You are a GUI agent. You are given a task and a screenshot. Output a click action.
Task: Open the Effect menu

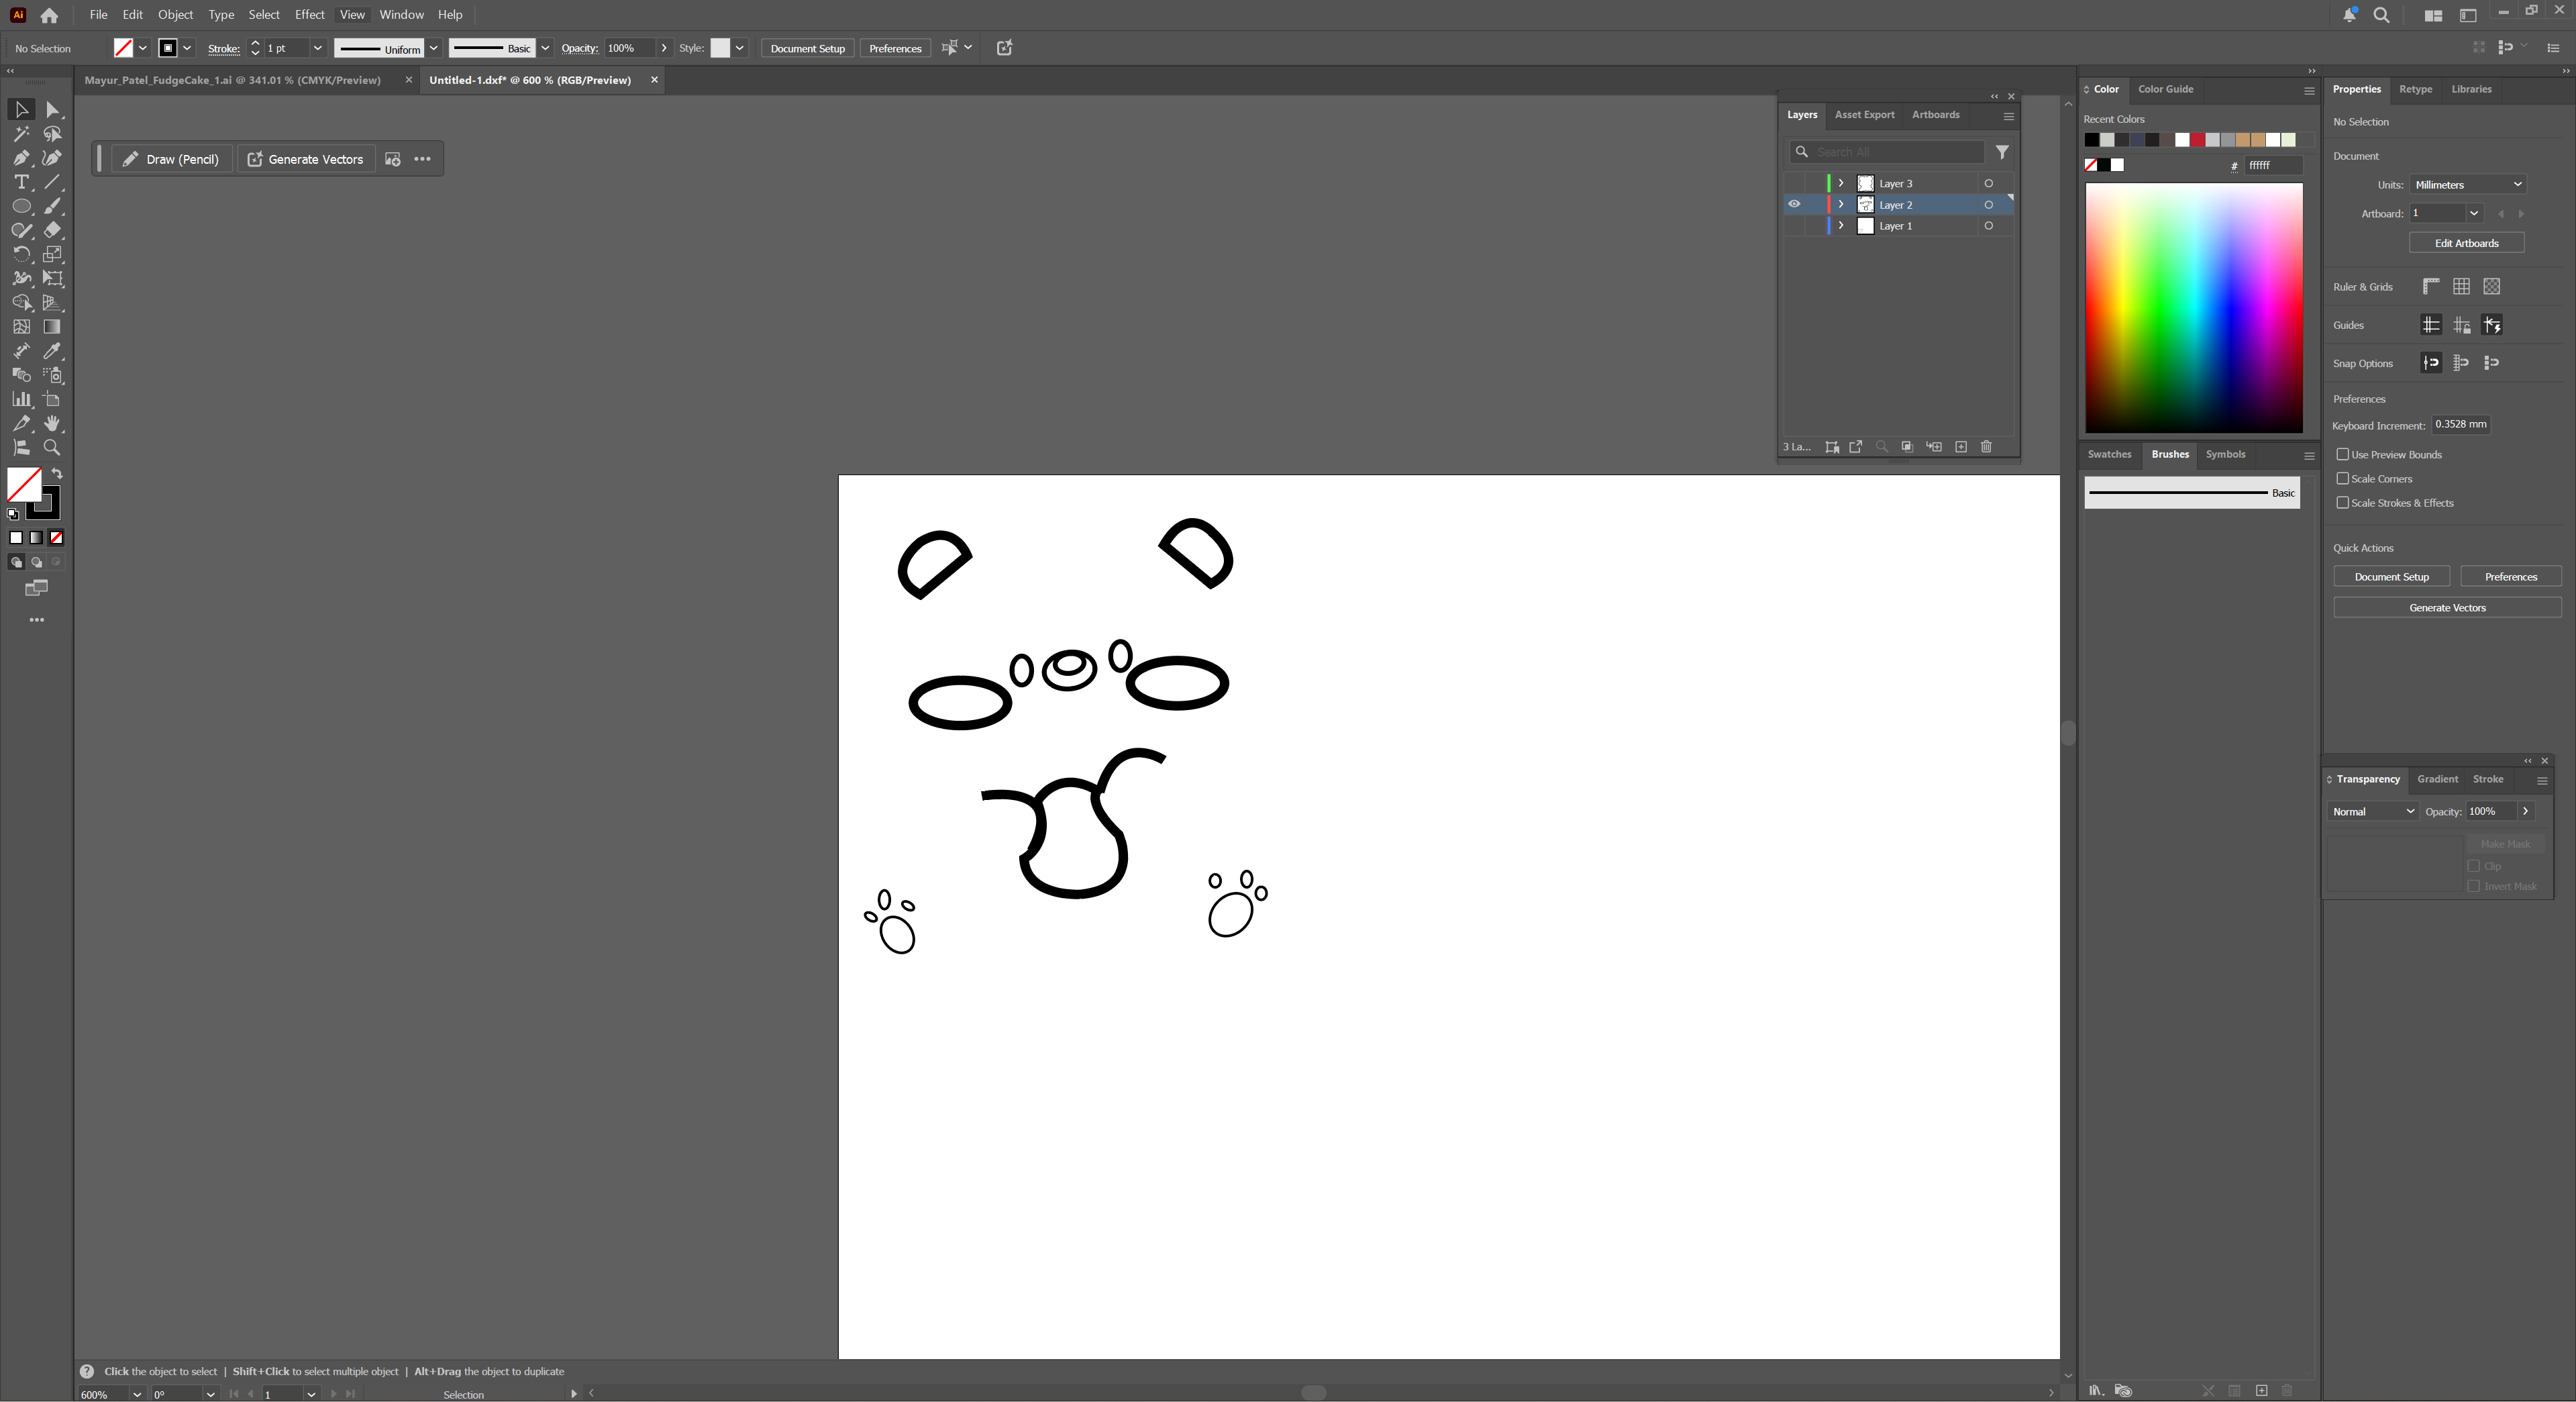309,15
